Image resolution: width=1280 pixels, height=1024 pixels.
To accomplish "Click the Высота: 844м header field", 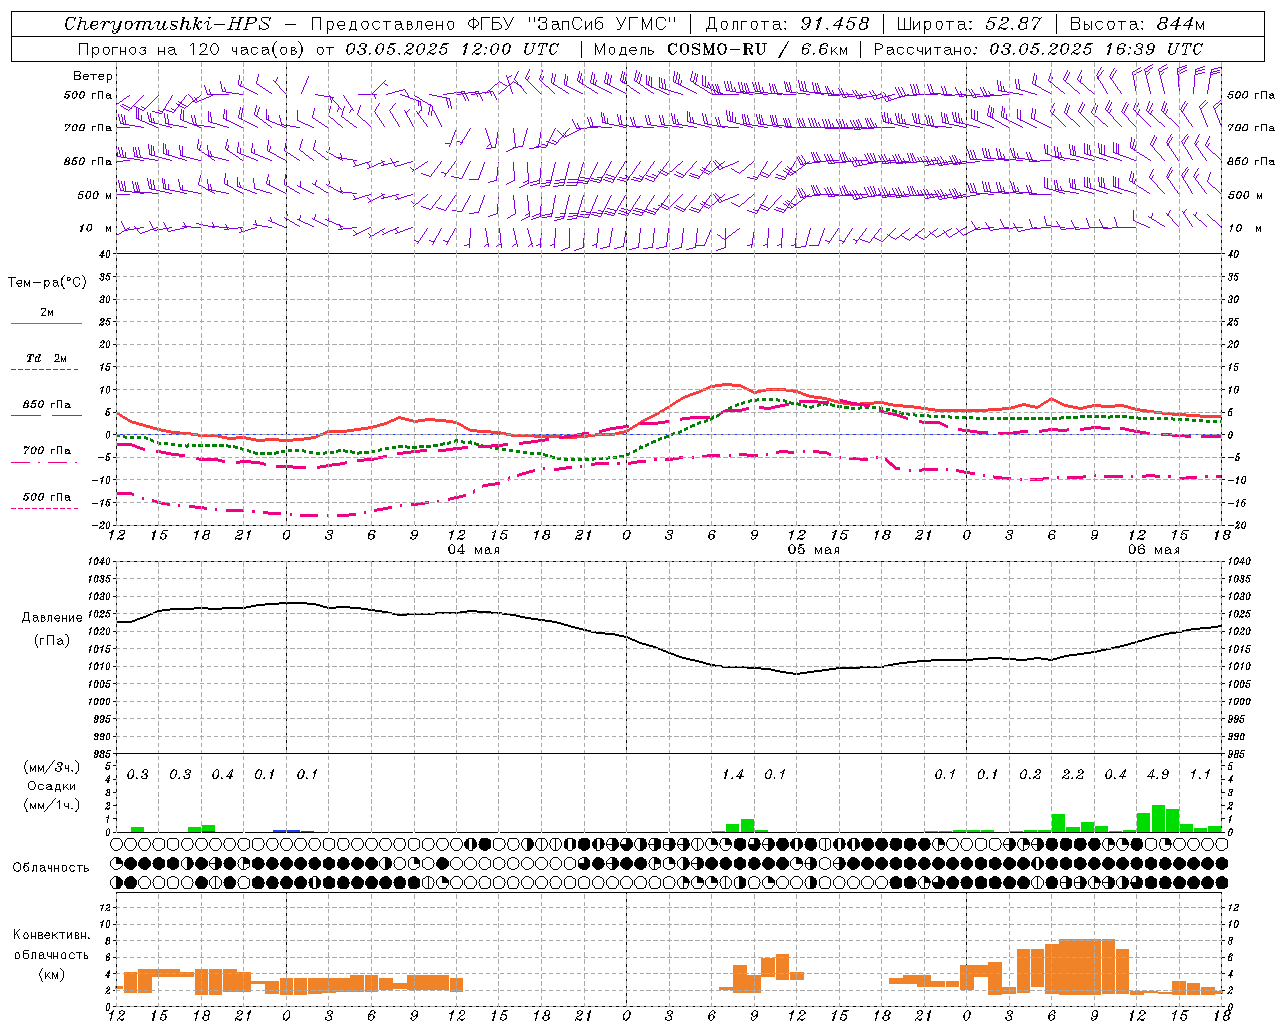I will (x=1137, y=24).
